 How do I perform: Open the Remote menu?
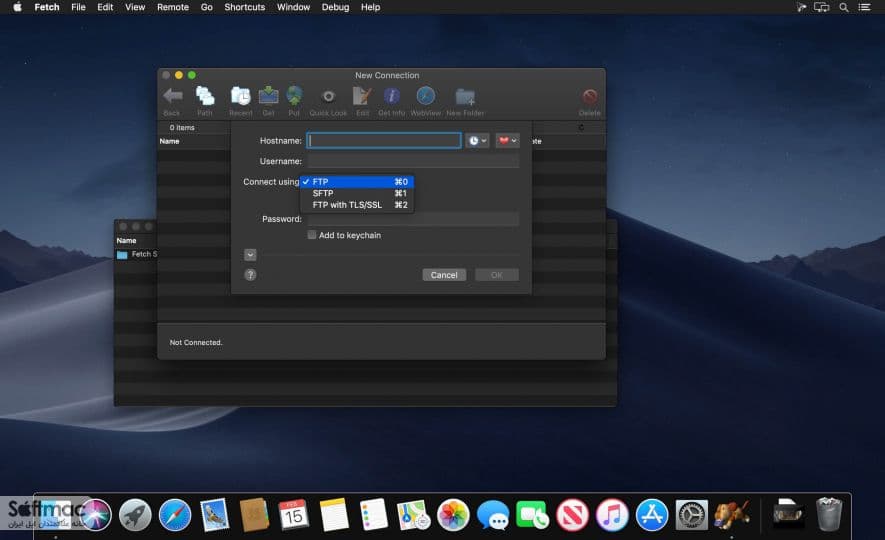coord(173,7)
